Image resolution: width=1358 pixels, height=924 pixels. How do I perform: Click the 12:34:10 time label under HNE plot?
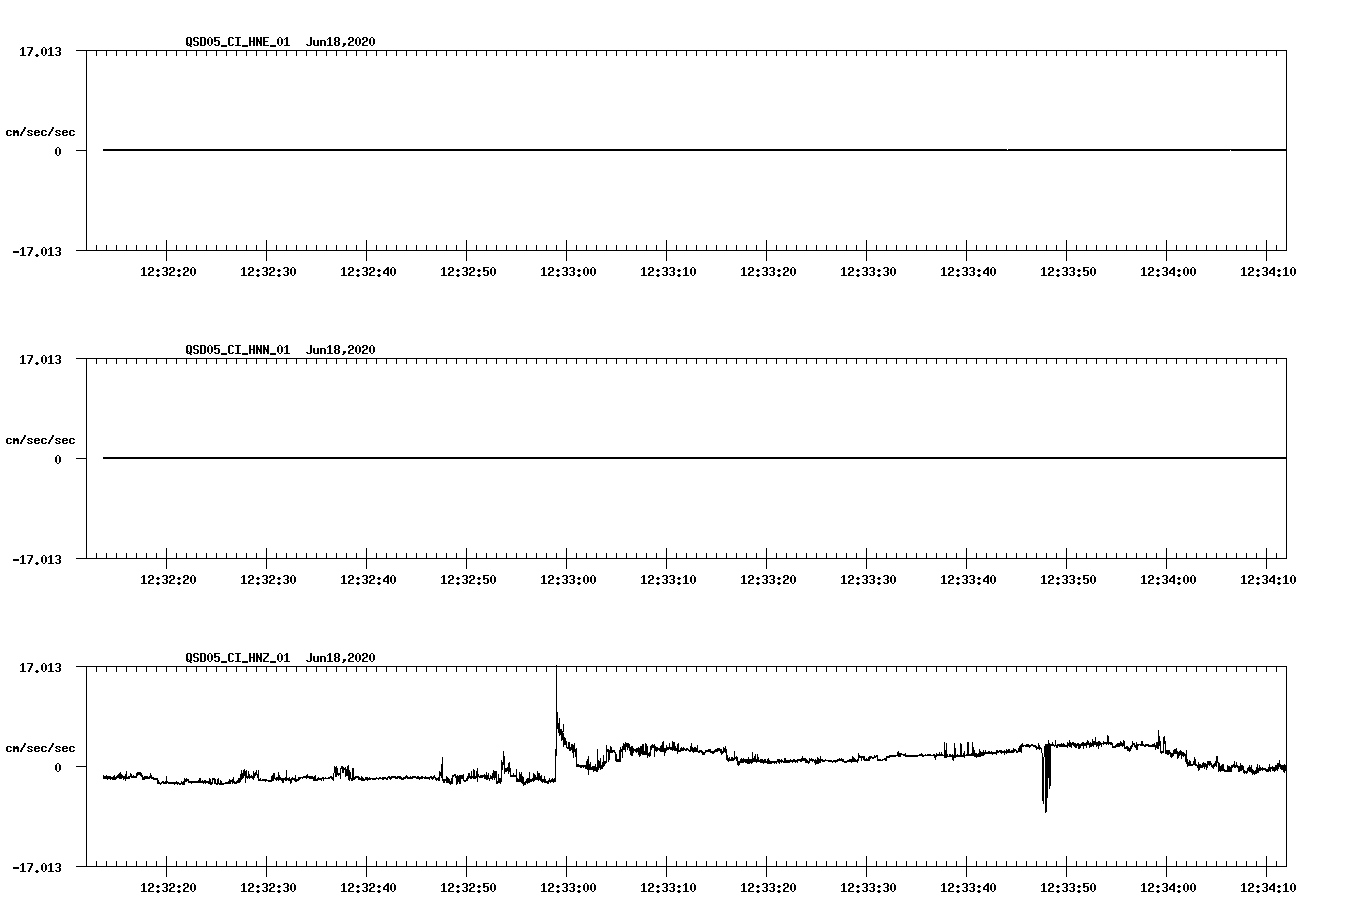click(1268, 272)
